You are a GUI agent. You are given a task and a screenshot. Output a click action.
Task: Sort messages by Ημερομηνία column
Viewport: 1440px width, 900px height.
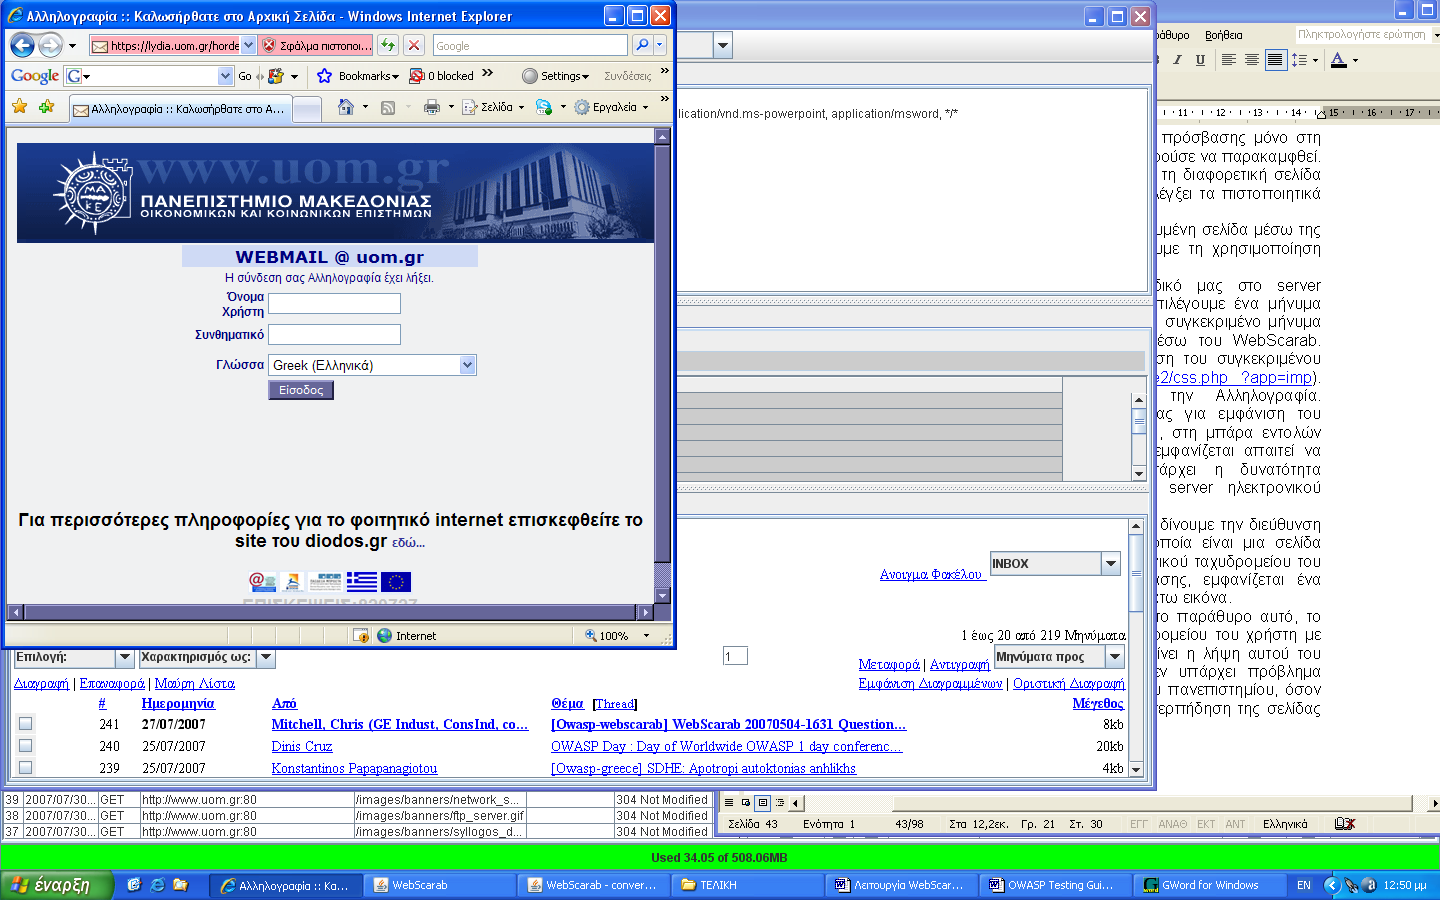coord(178,703)
